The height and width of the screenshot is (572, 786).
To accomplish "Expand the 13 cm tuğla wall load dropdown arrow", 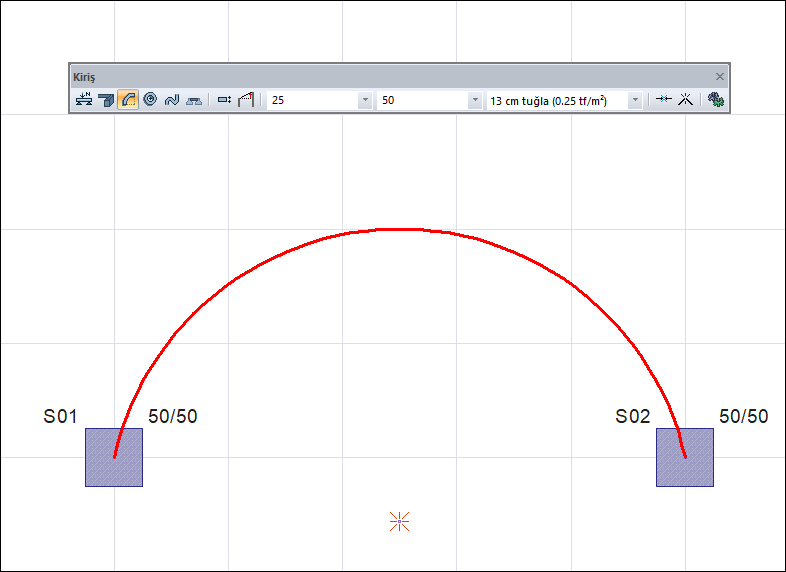I will click(634, 101).
